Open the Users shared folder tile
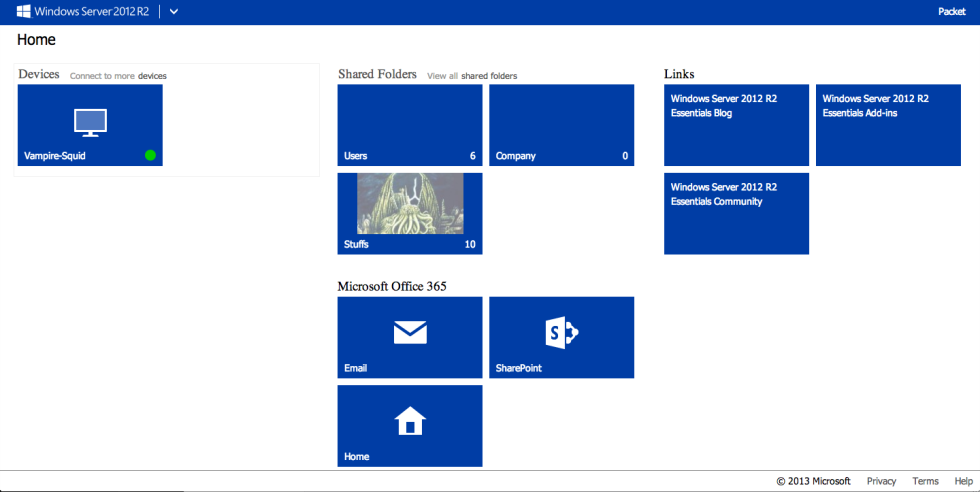980x492 pixels. click(x=410, y=125)
